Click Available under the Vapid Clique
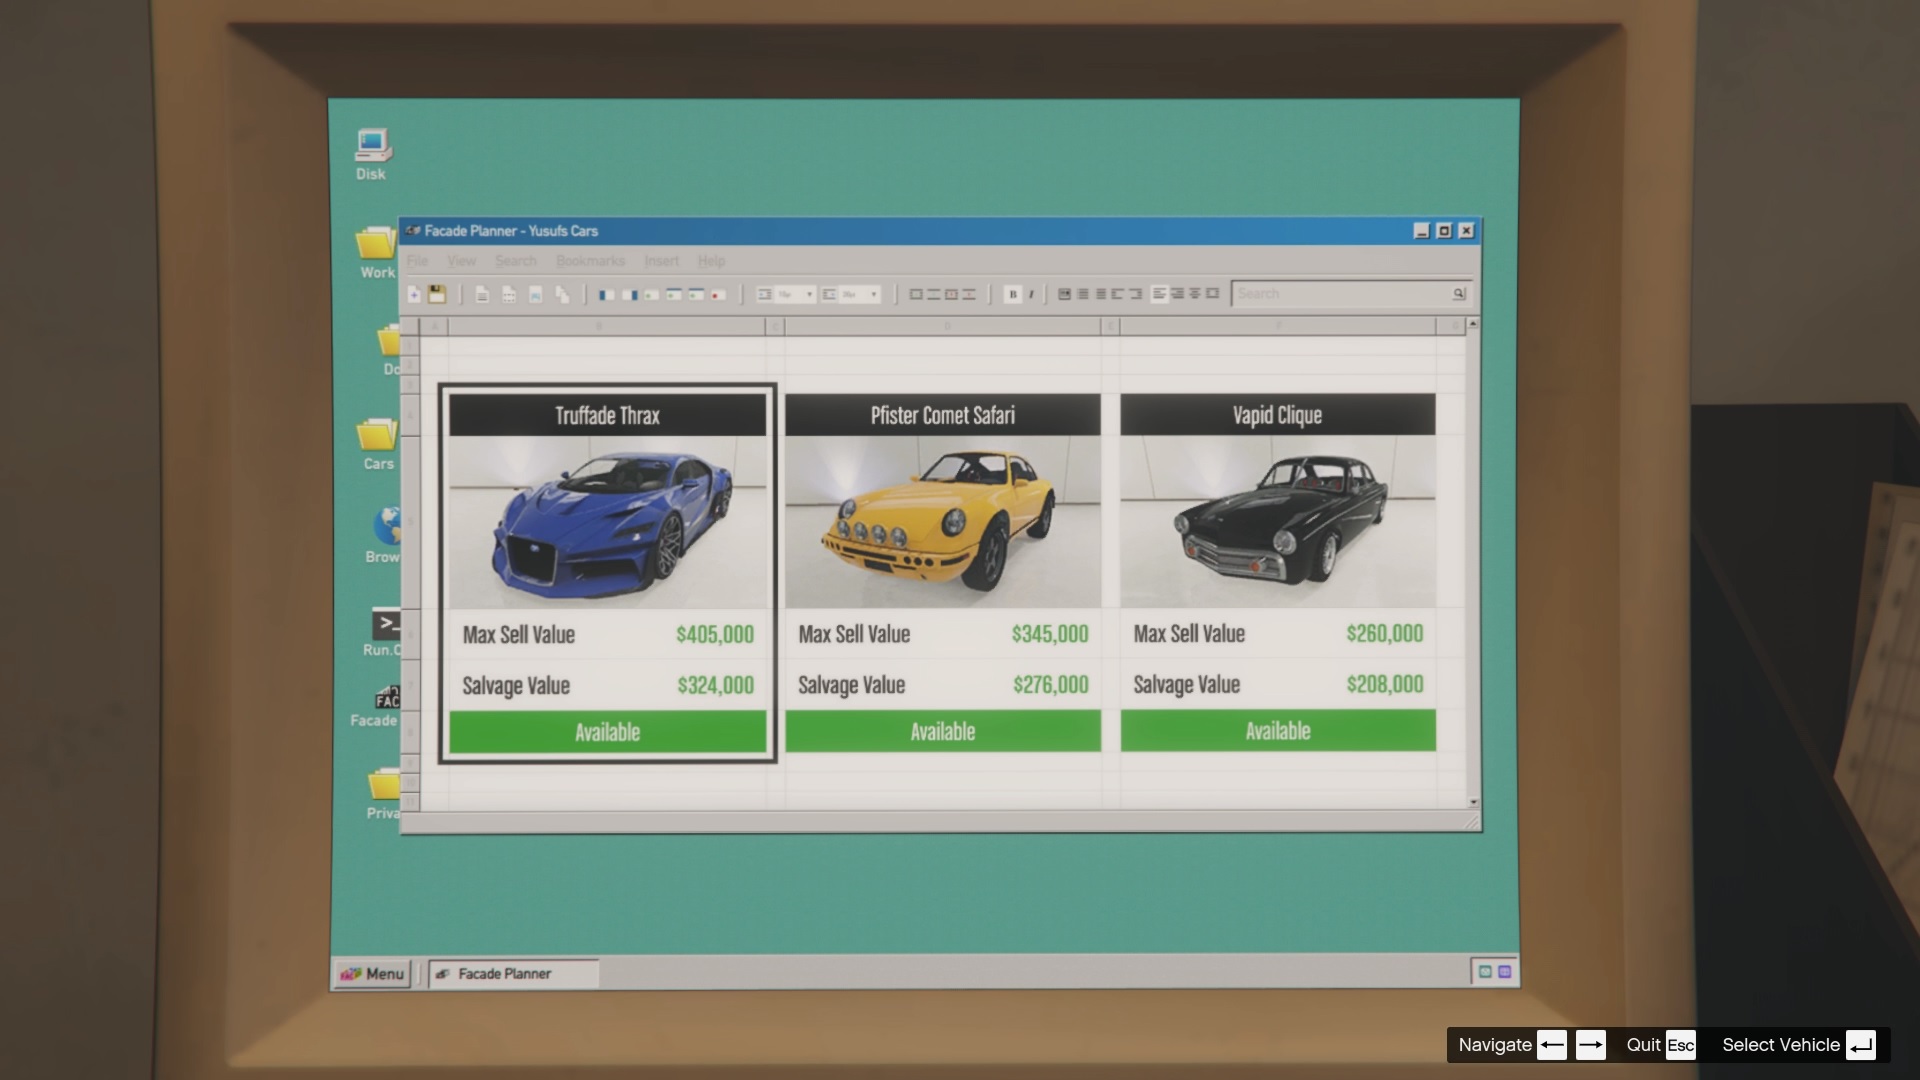 [1277, 731]
